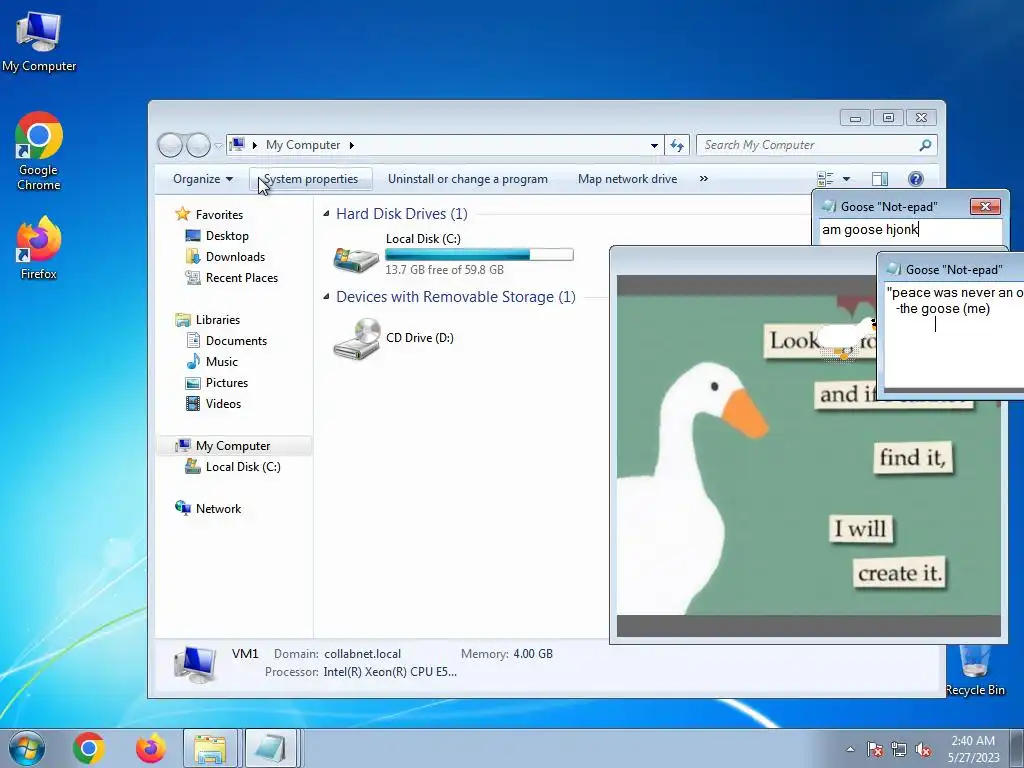Click the Favorites star icon
Image resolution: width=1024 pixels, height=768 pixels.
tap(182, 214)
